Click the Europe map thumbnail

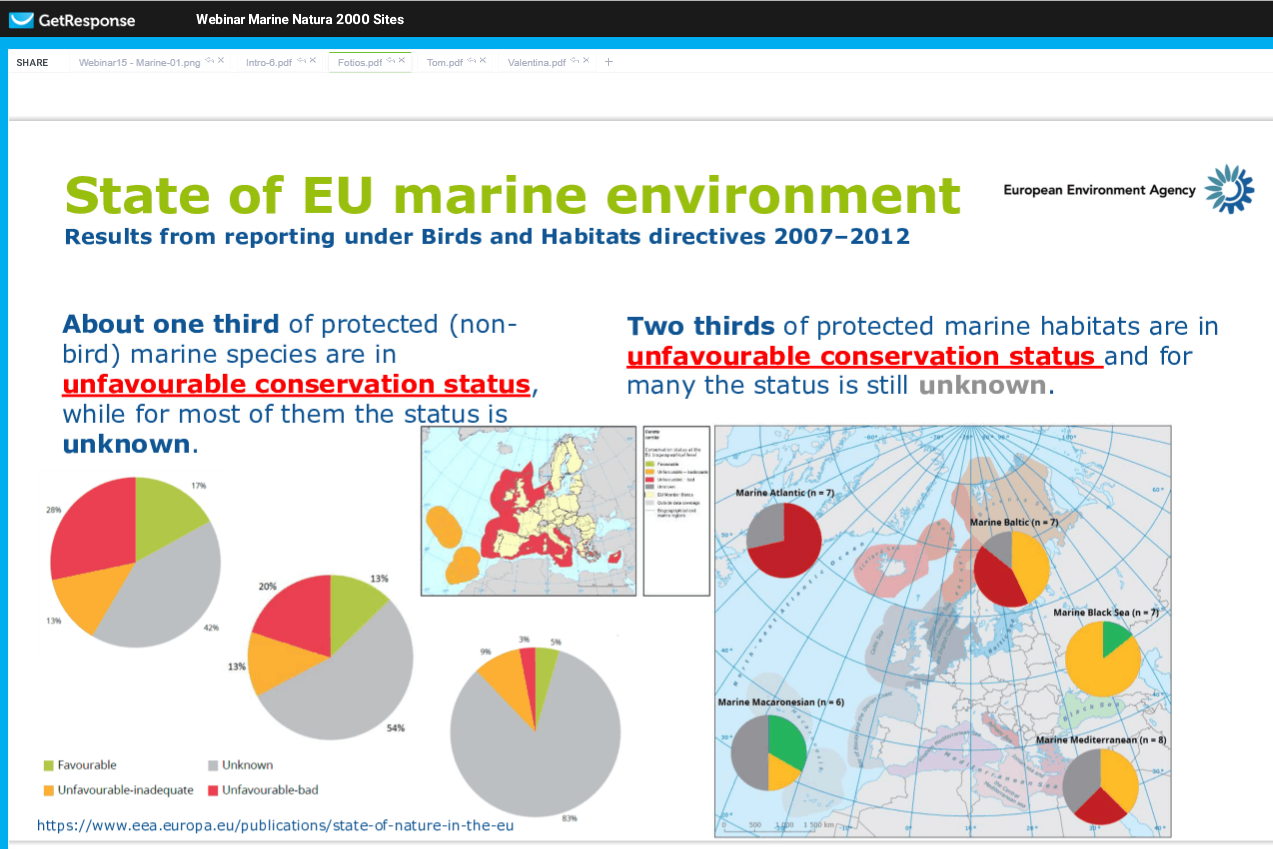point(528,510)
